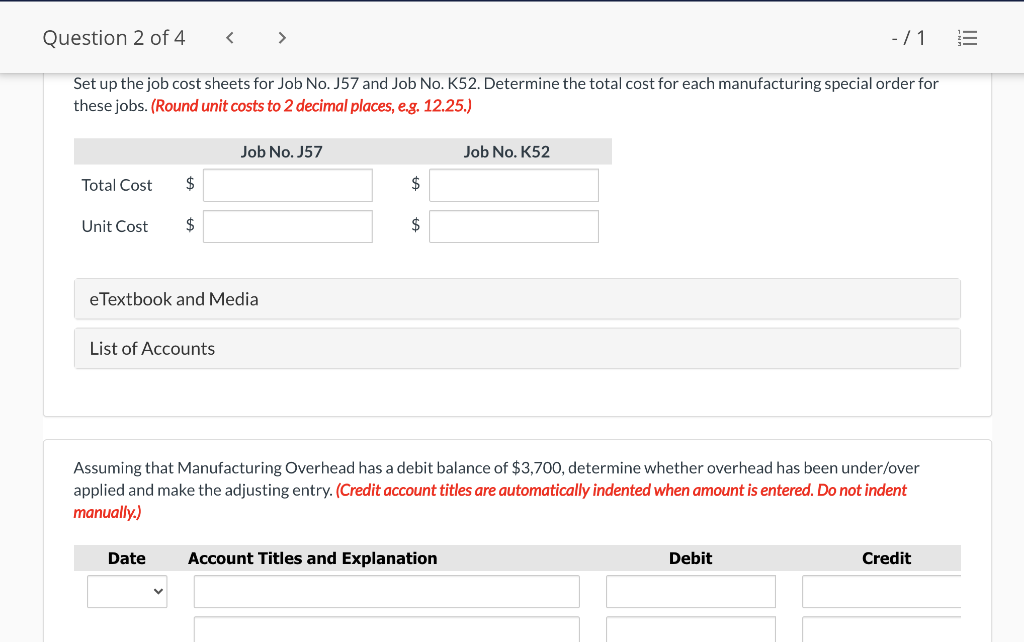Click the first Credit amount field
Viewport: 1024px width, 642px height.
tap(881, 591)
